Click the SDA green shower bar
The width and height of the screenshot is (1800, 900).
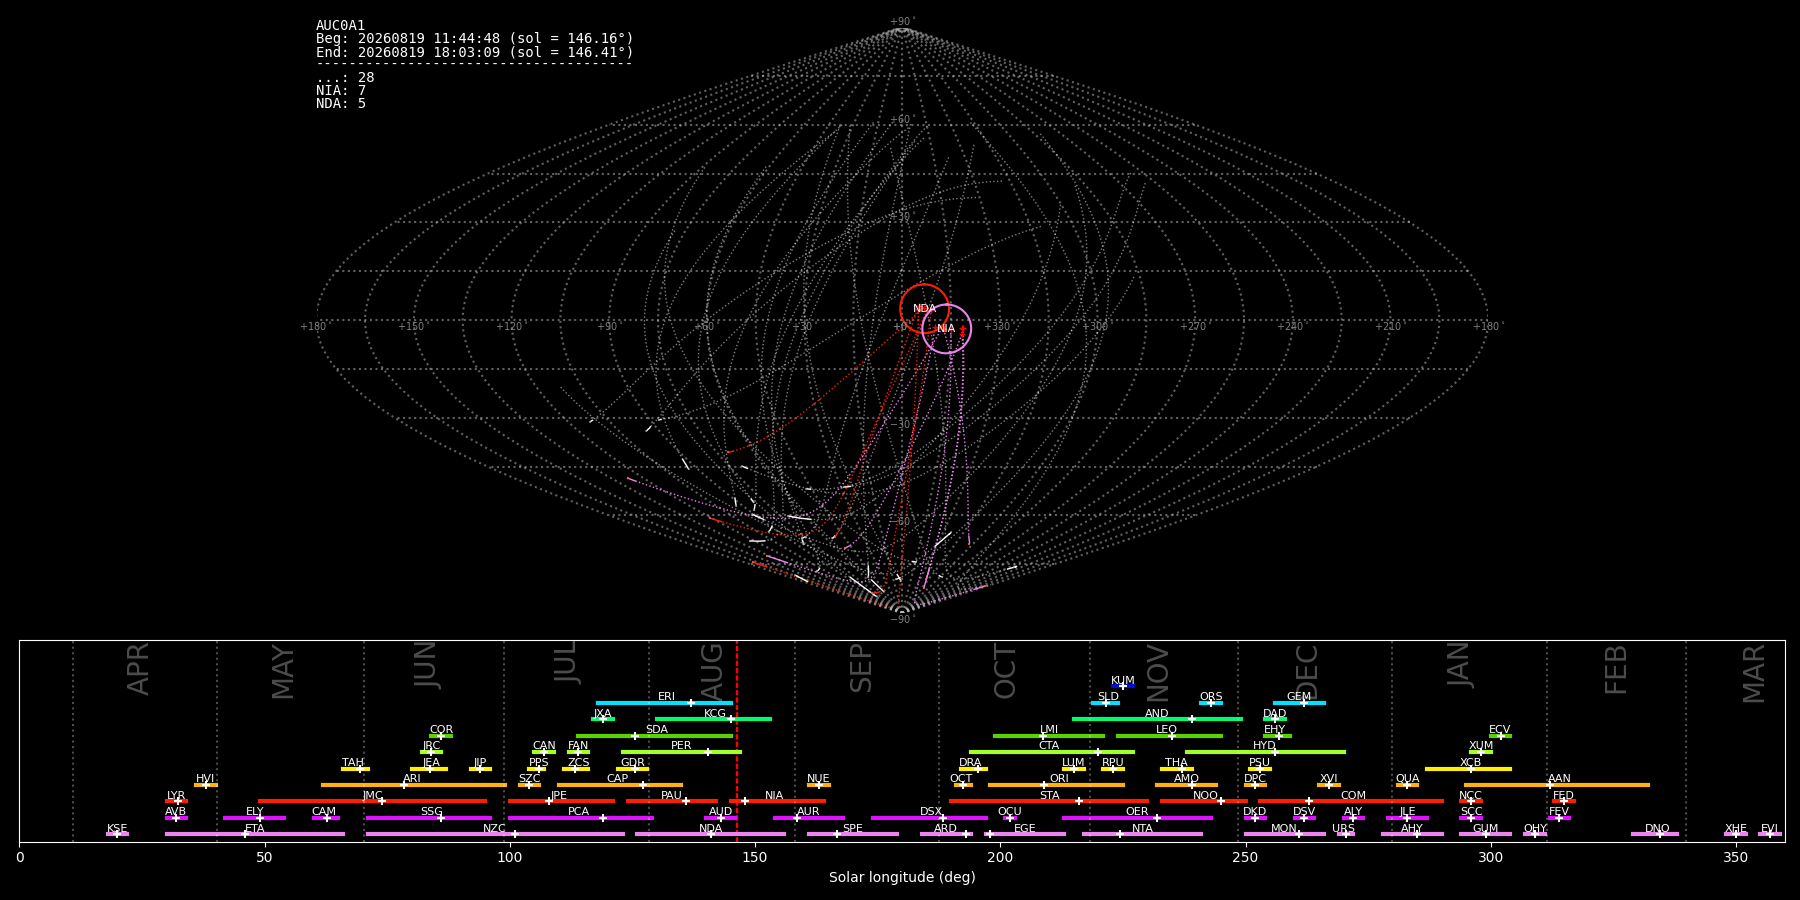(x=656, y=736)
